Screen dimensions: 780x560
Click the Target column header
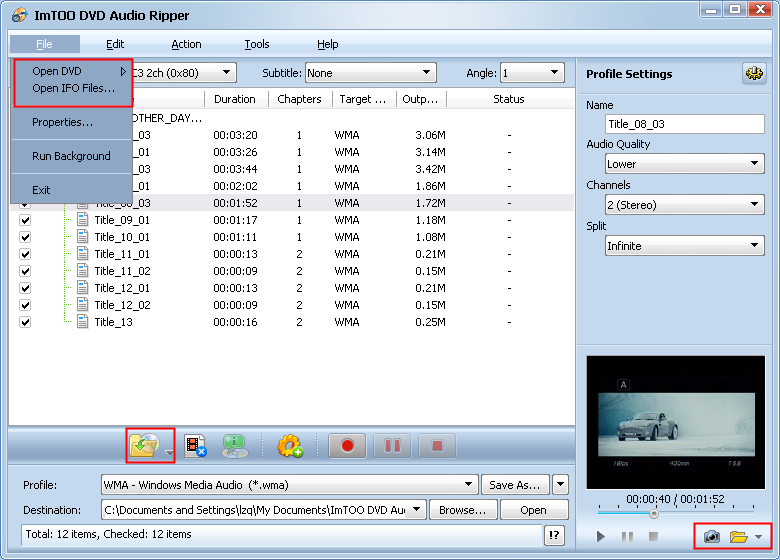[363, 99]
